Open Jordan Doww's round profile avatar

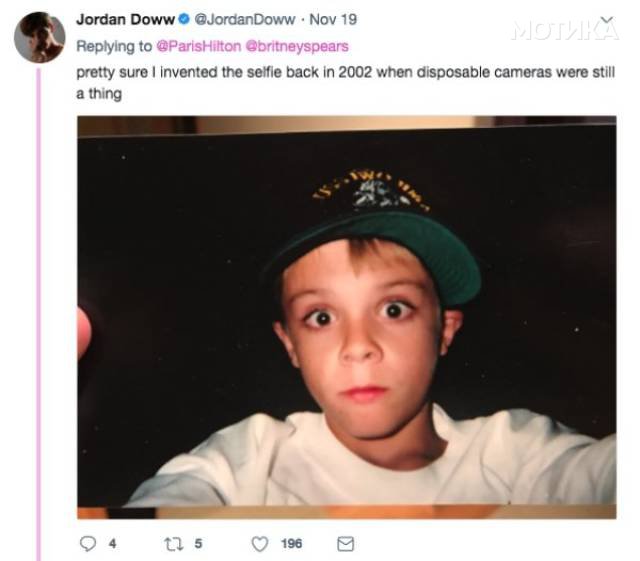40,37
